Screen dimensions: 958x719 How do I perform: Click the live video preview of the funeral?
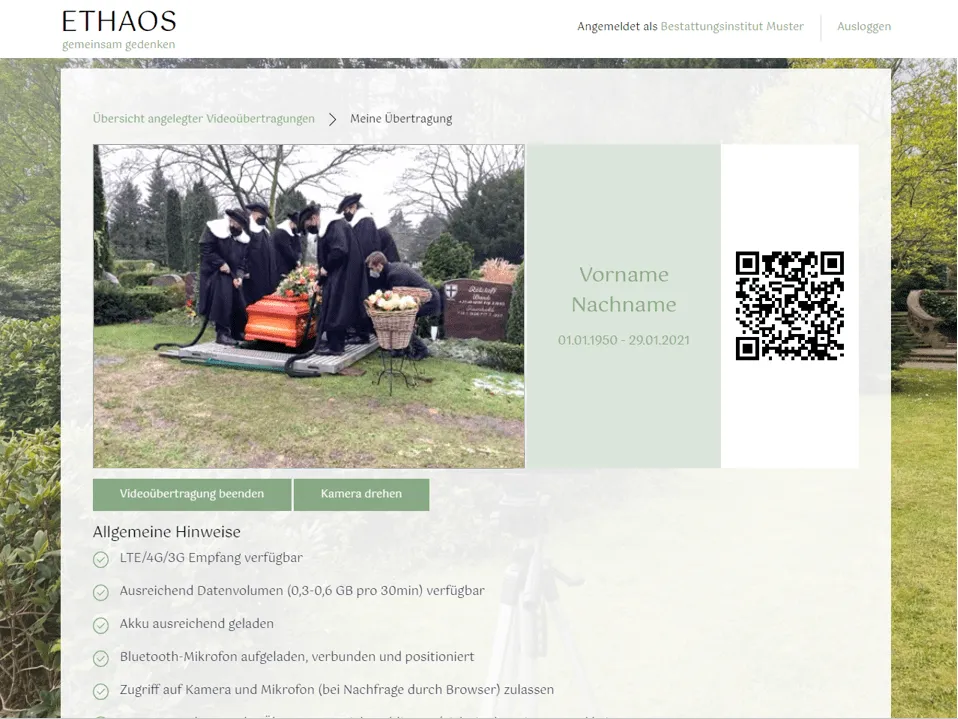click(x=308, y=306)
